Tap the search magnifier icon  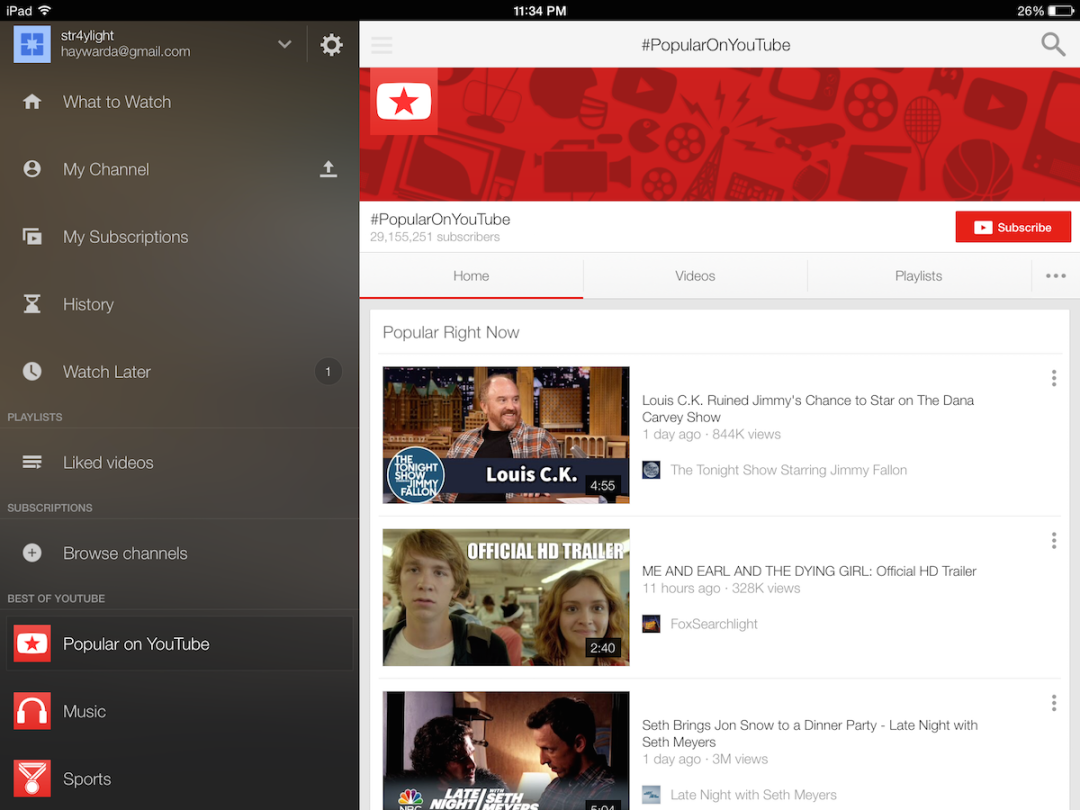click(1053, 44)
